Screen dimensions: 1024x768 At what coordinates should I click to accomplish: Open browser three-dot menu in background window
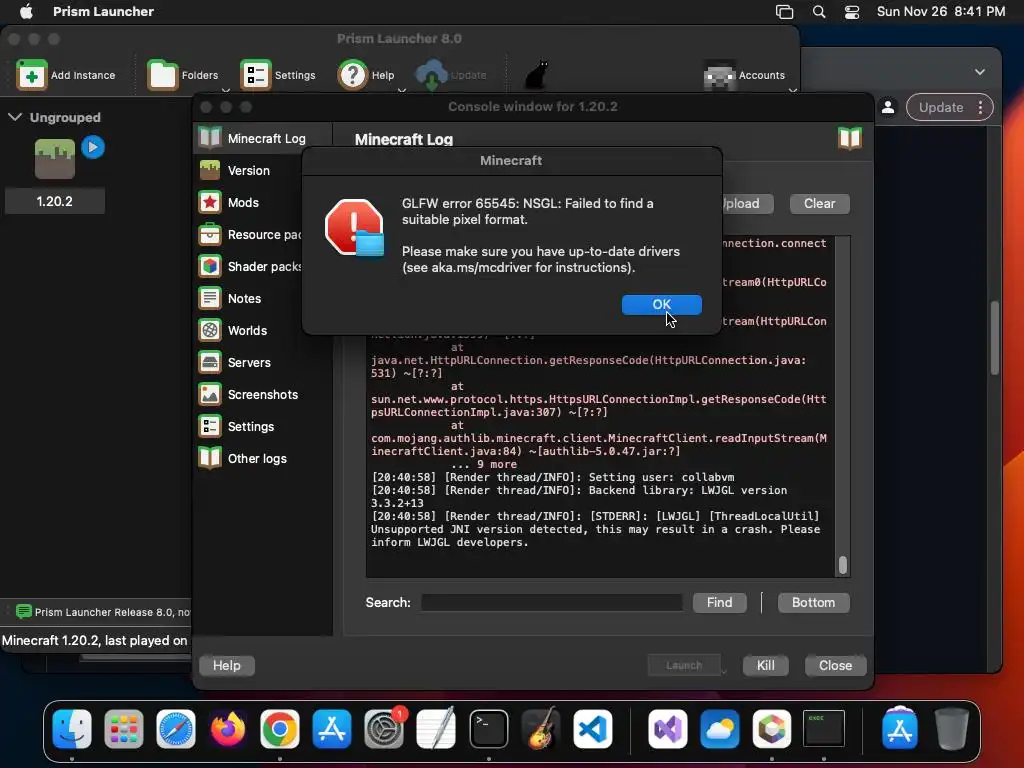980,107
